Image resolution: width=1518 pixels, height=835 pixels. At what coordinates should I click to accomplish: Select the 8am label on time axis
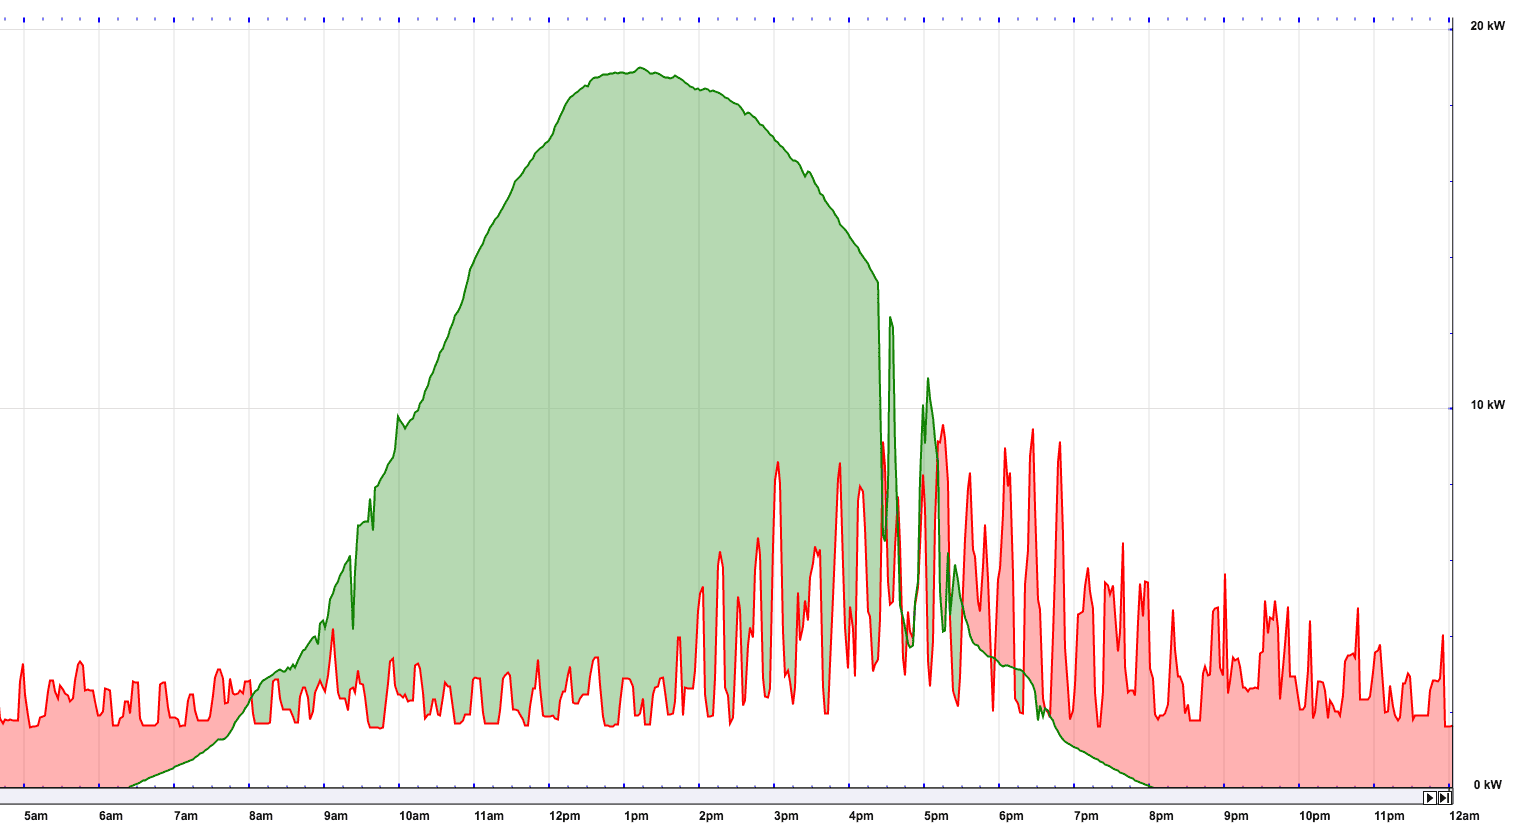[x=261, y=816]
